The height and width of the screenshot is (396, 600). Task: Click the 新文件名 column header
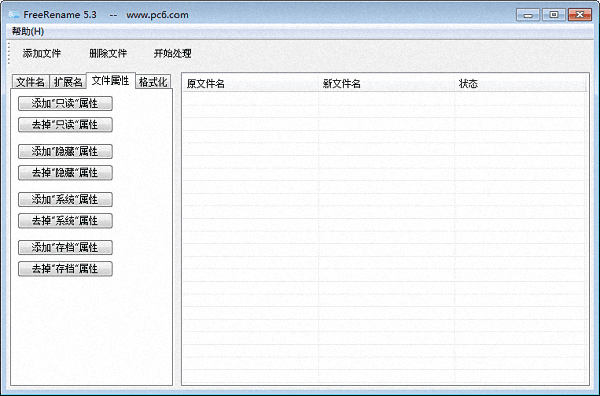[x=386, y=83]
